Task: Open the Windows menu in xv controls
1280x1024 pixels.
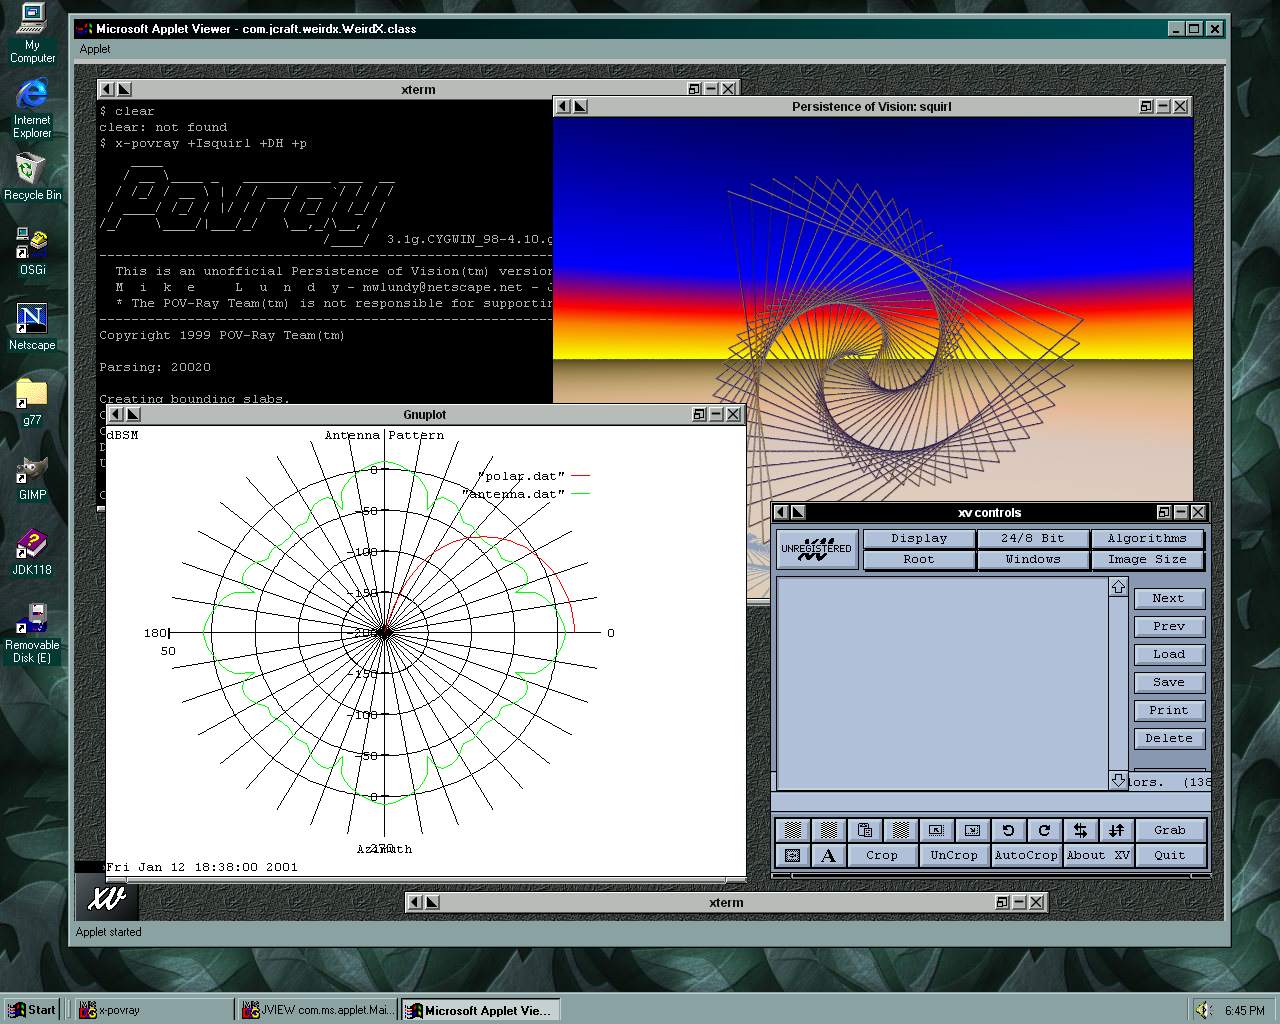Action: click(x=1033, y=559)
